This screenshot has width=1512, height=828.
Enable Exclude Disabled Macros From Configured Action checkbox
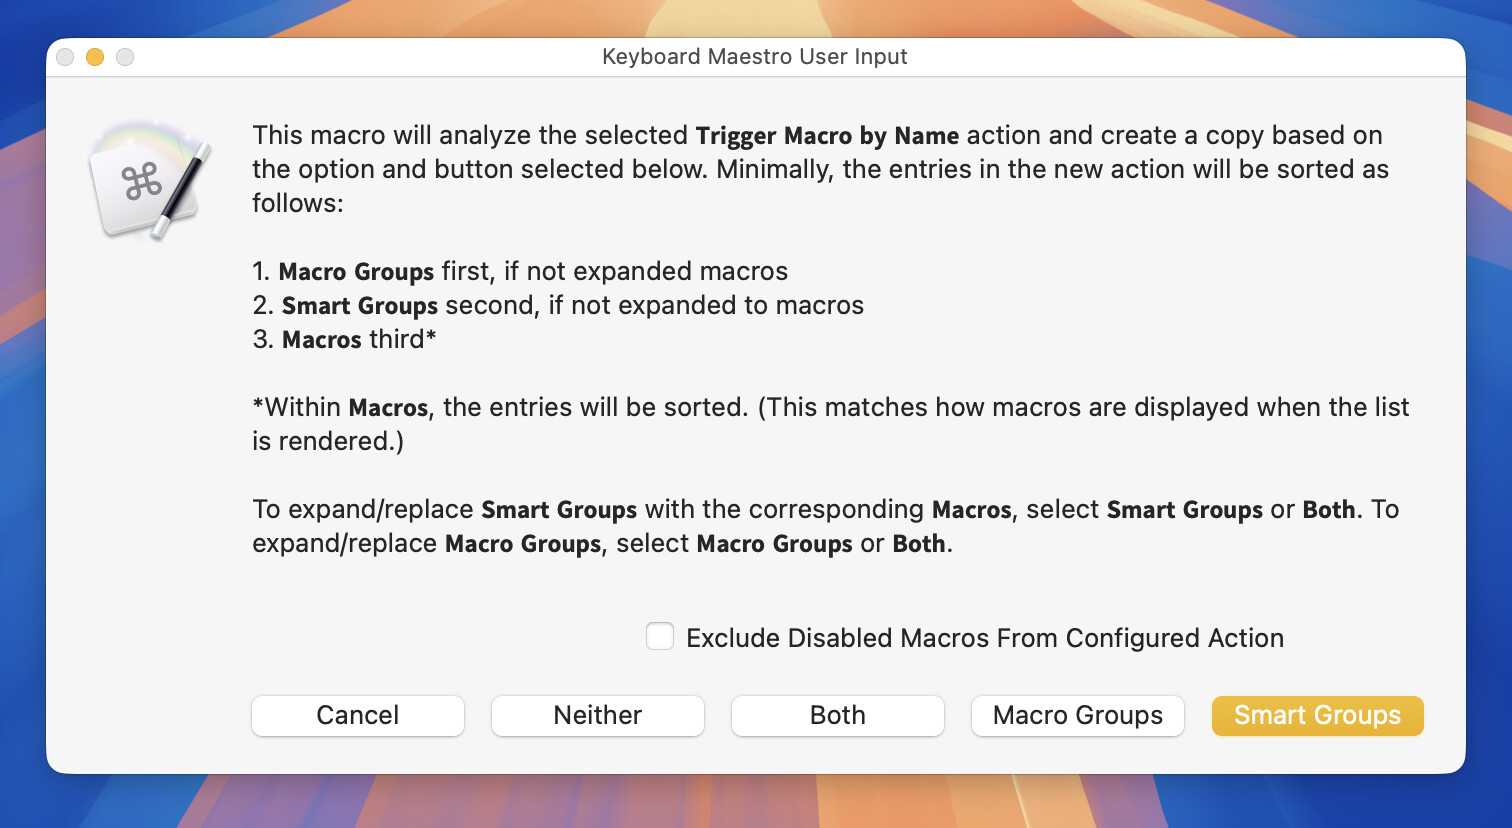(x=660, y=637)
